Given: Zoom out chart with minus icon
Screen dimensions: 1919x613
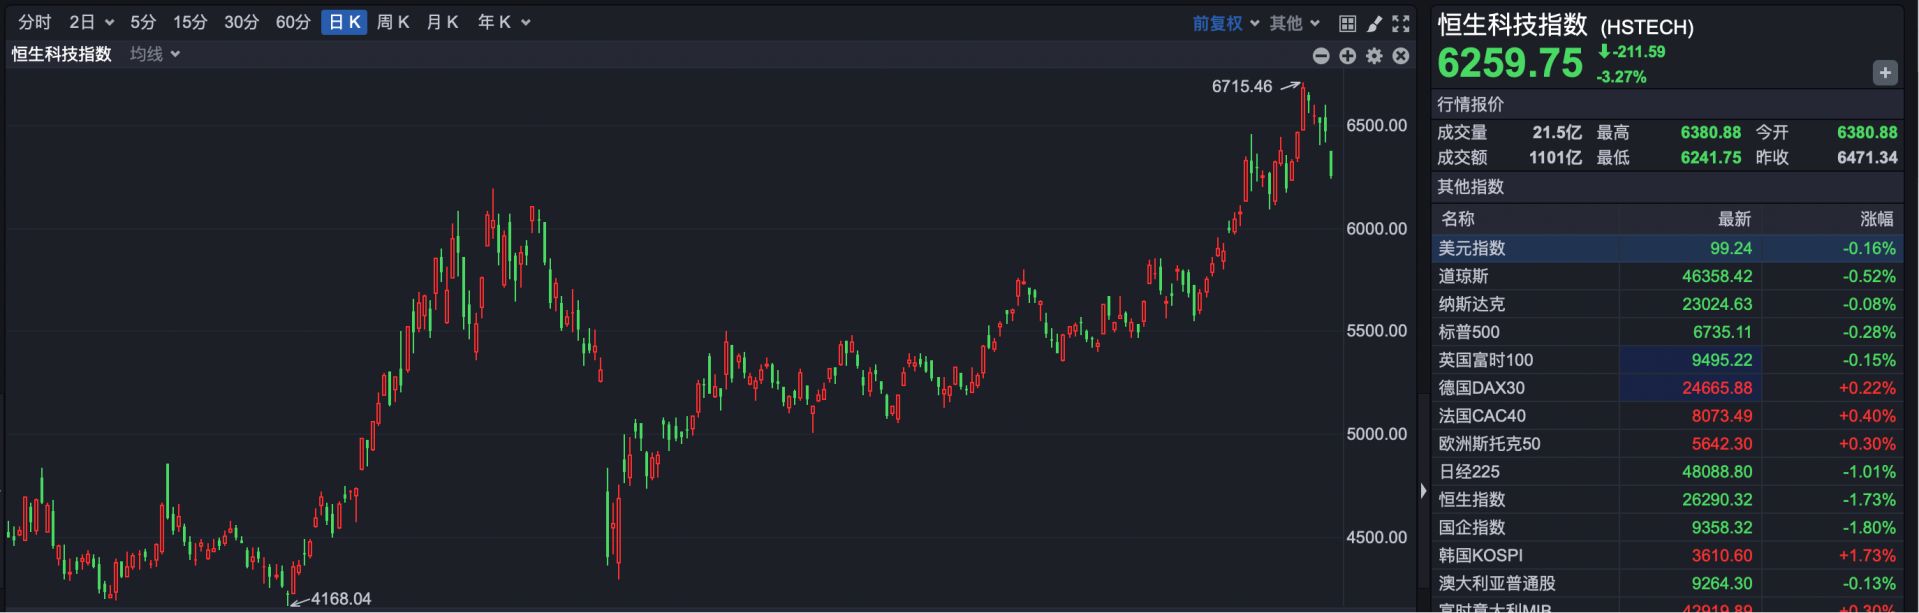Looking at the screenshot, I should 1321,56.
